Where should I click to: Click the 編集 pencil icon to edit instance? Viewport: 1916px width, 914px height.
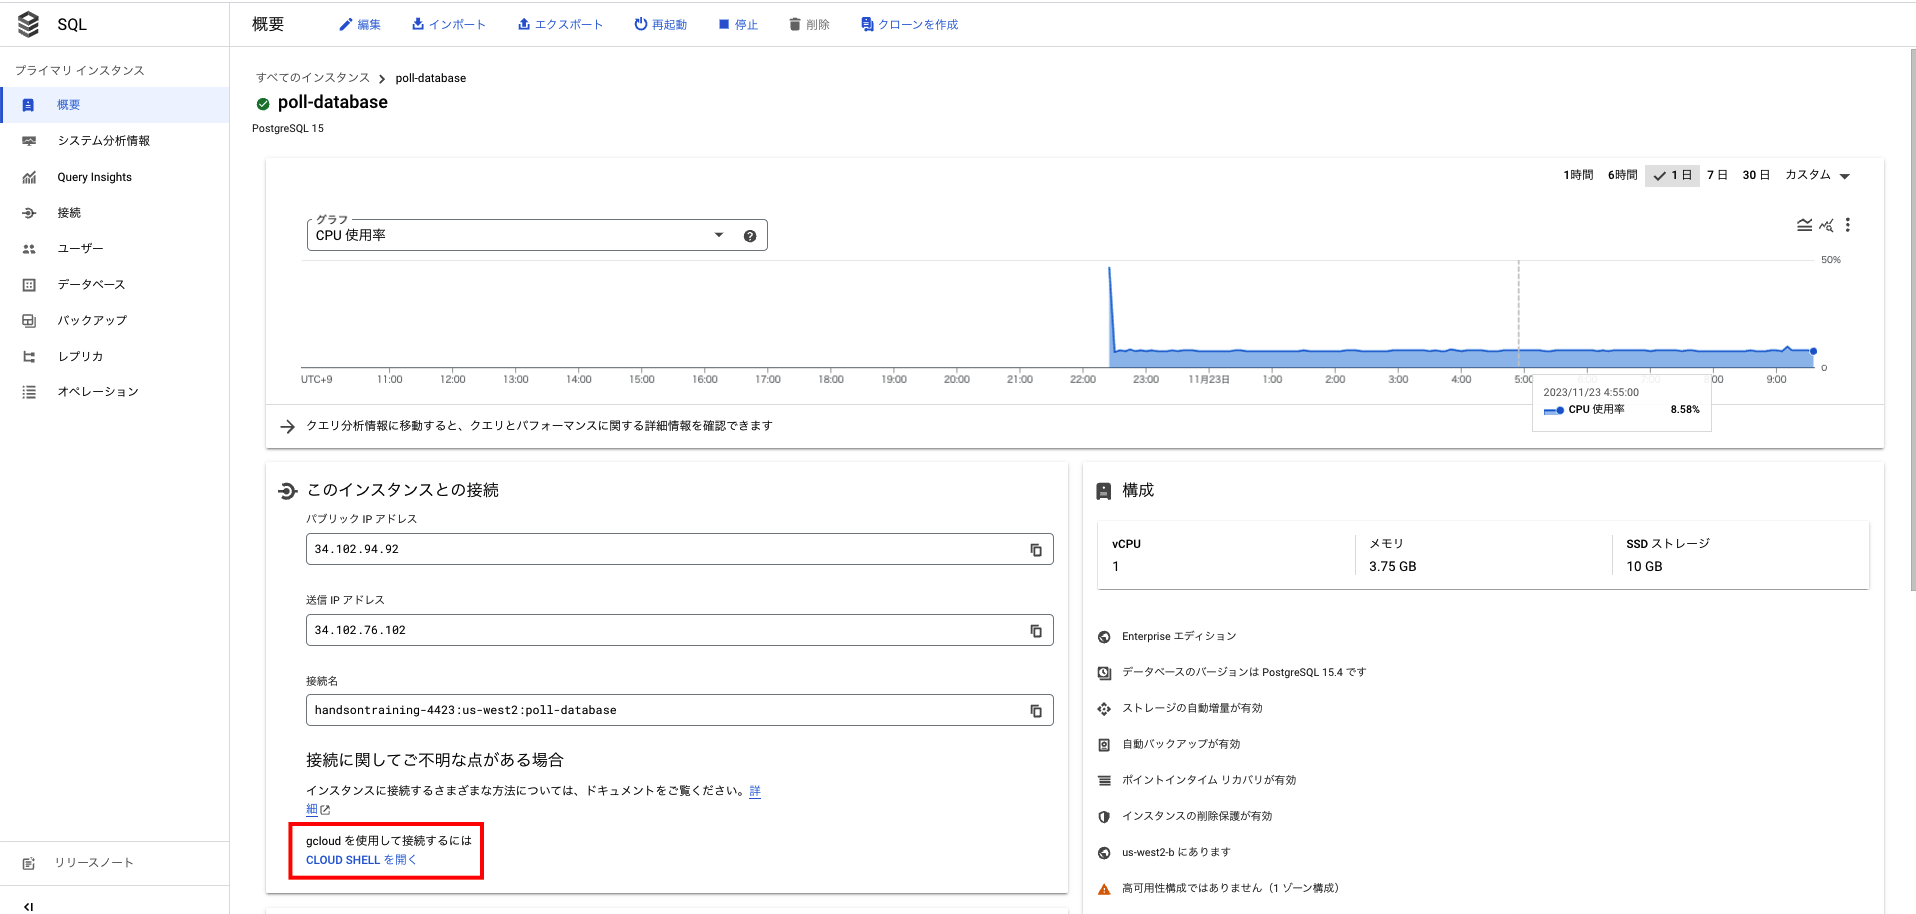(x=345, y=24)
